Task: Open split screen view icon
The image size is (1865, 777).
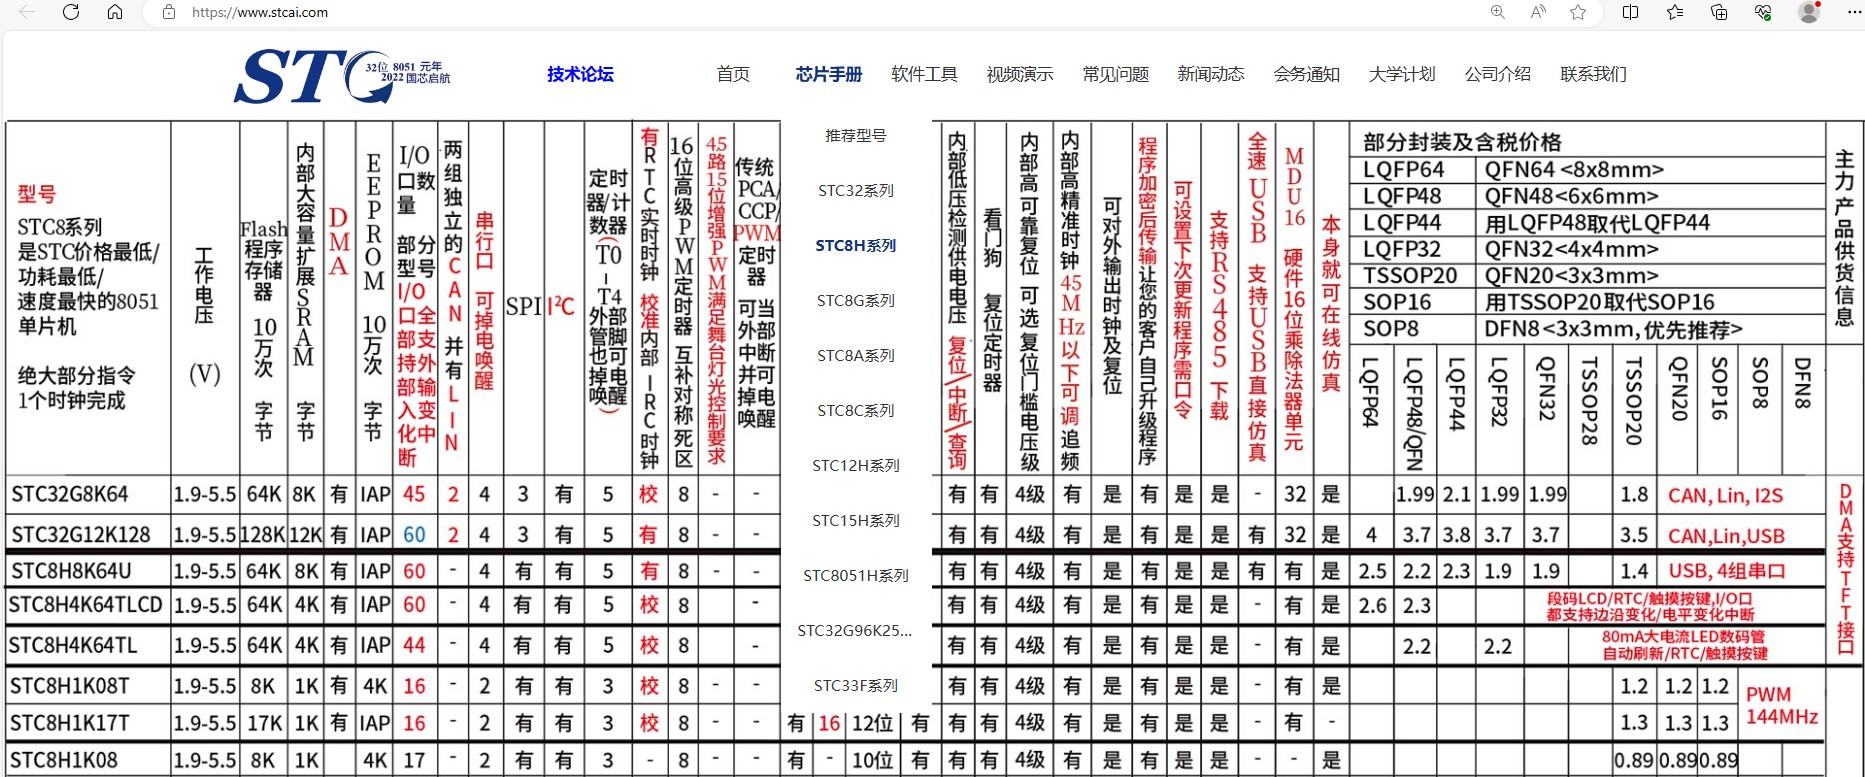Action: pos(1630,12)
